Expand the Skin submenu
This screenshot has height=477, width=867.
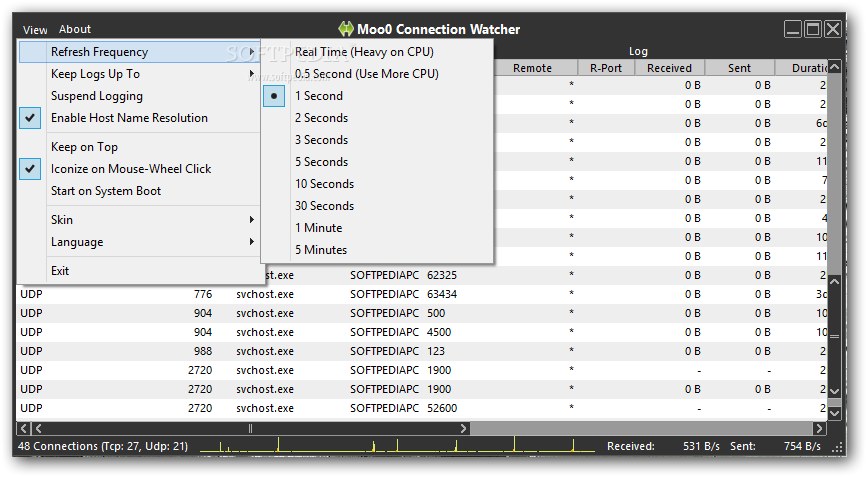[139, 220]
